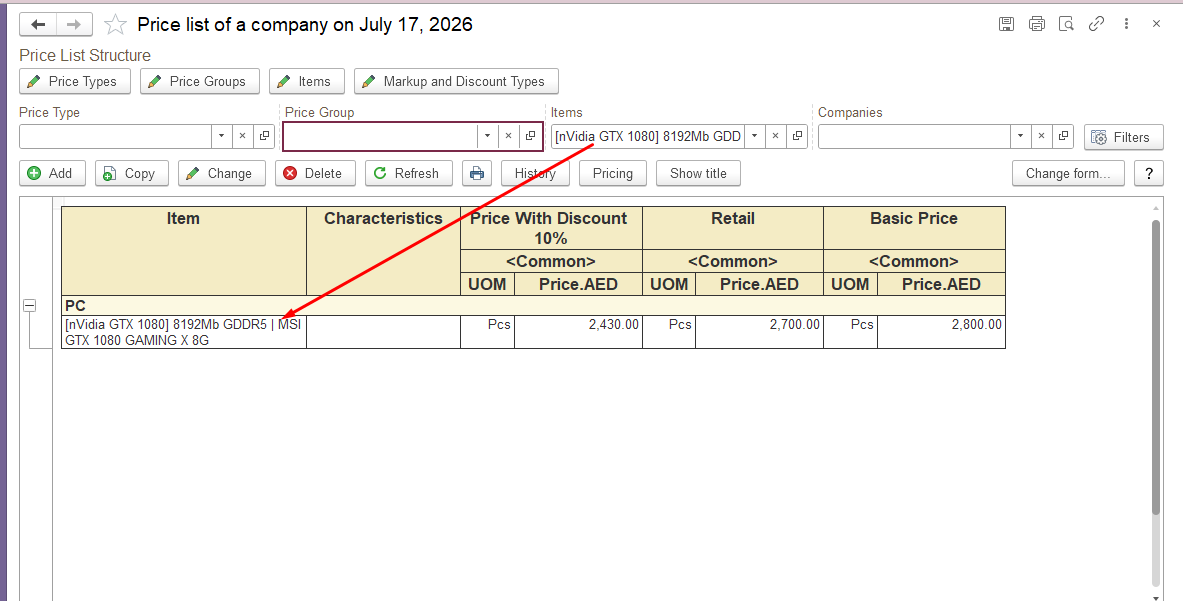Click the vertical scrollbar of the table
The height and width of the screenshot is (601, 1183).
[1156, 367]
